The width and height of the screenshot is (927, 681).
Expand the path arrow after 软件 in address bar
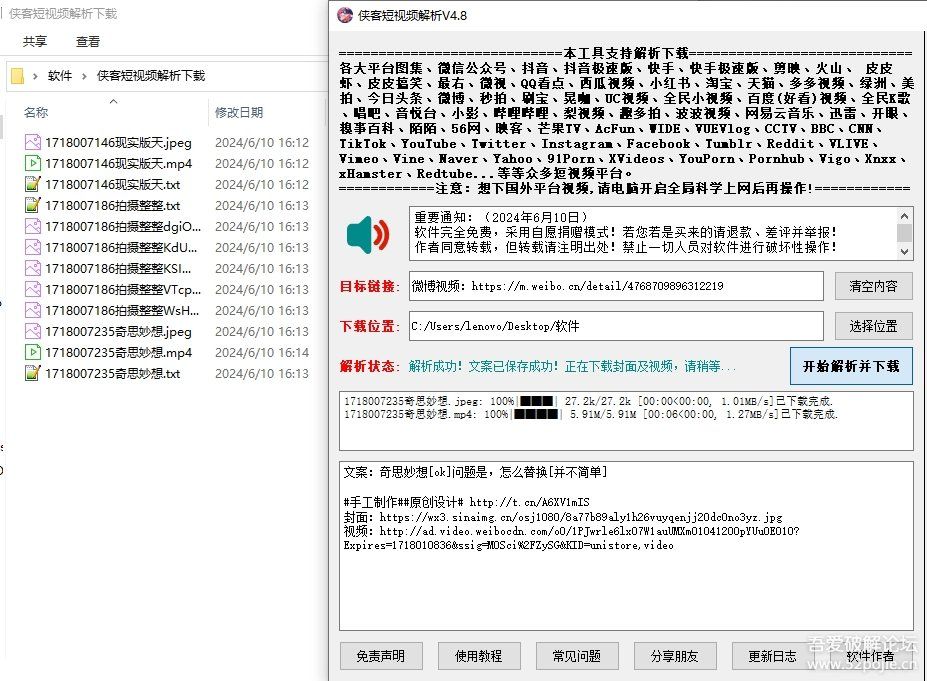[x=82, y=74]
